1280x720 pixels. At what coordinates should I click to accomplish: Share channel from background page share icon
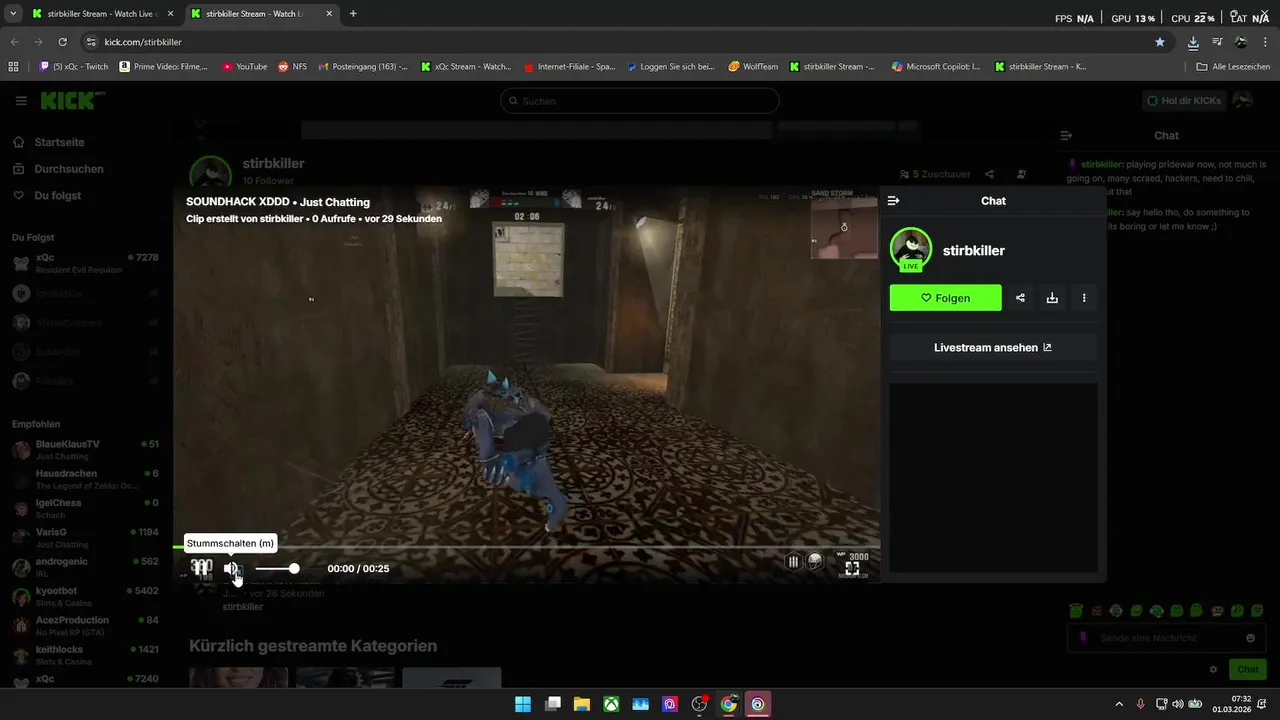[989, 174]
